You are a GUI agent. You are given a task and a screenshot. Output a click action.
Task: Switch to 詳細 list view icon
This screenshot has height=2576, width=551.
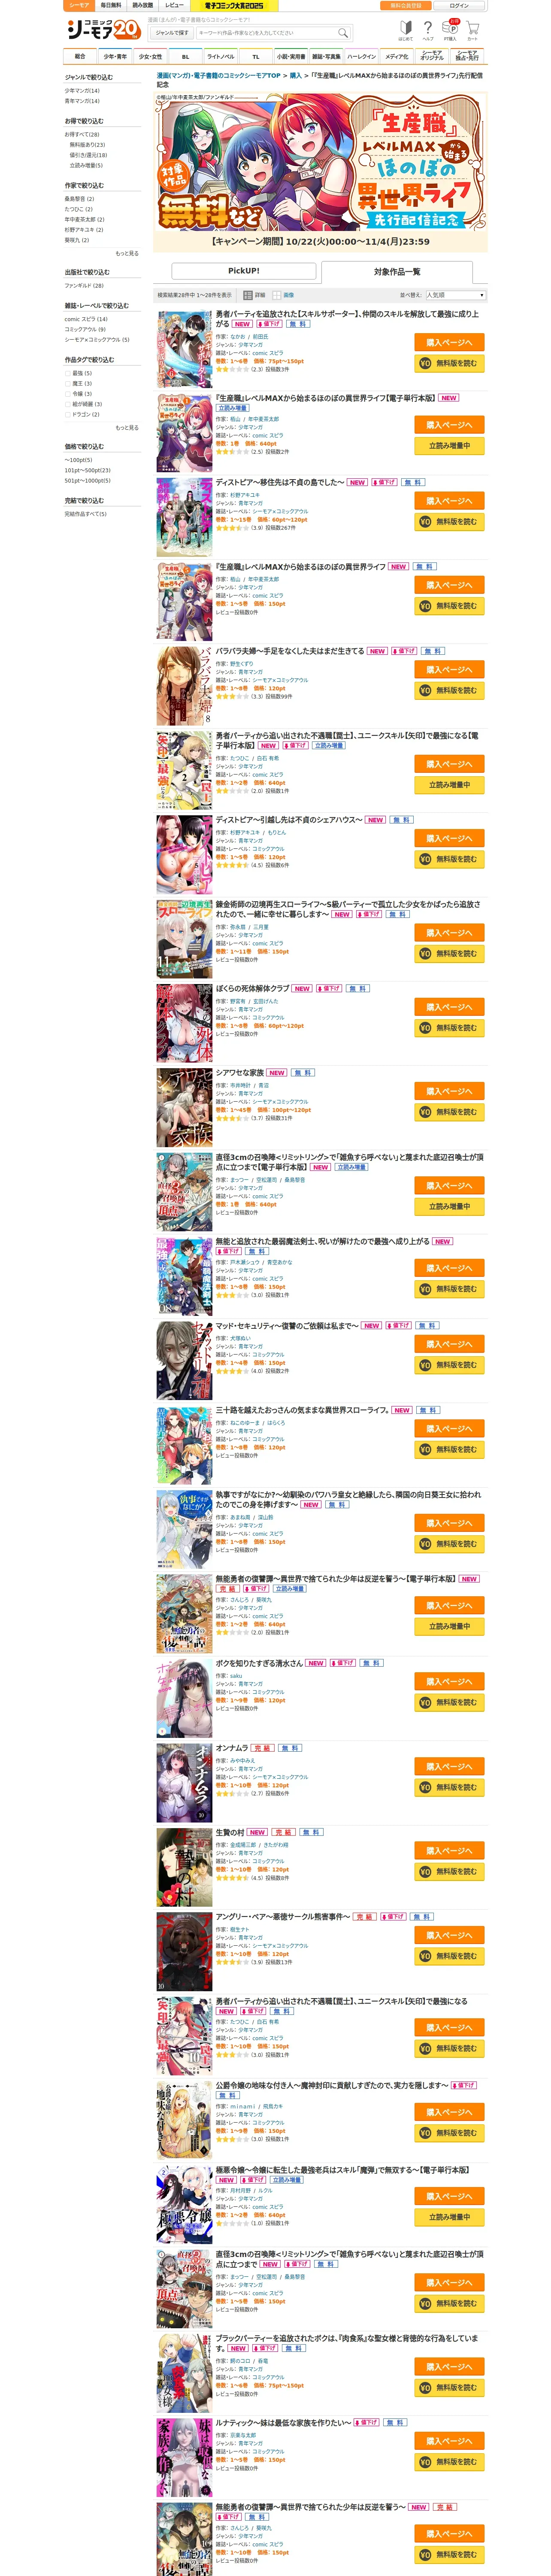click(x=248, y=295)
